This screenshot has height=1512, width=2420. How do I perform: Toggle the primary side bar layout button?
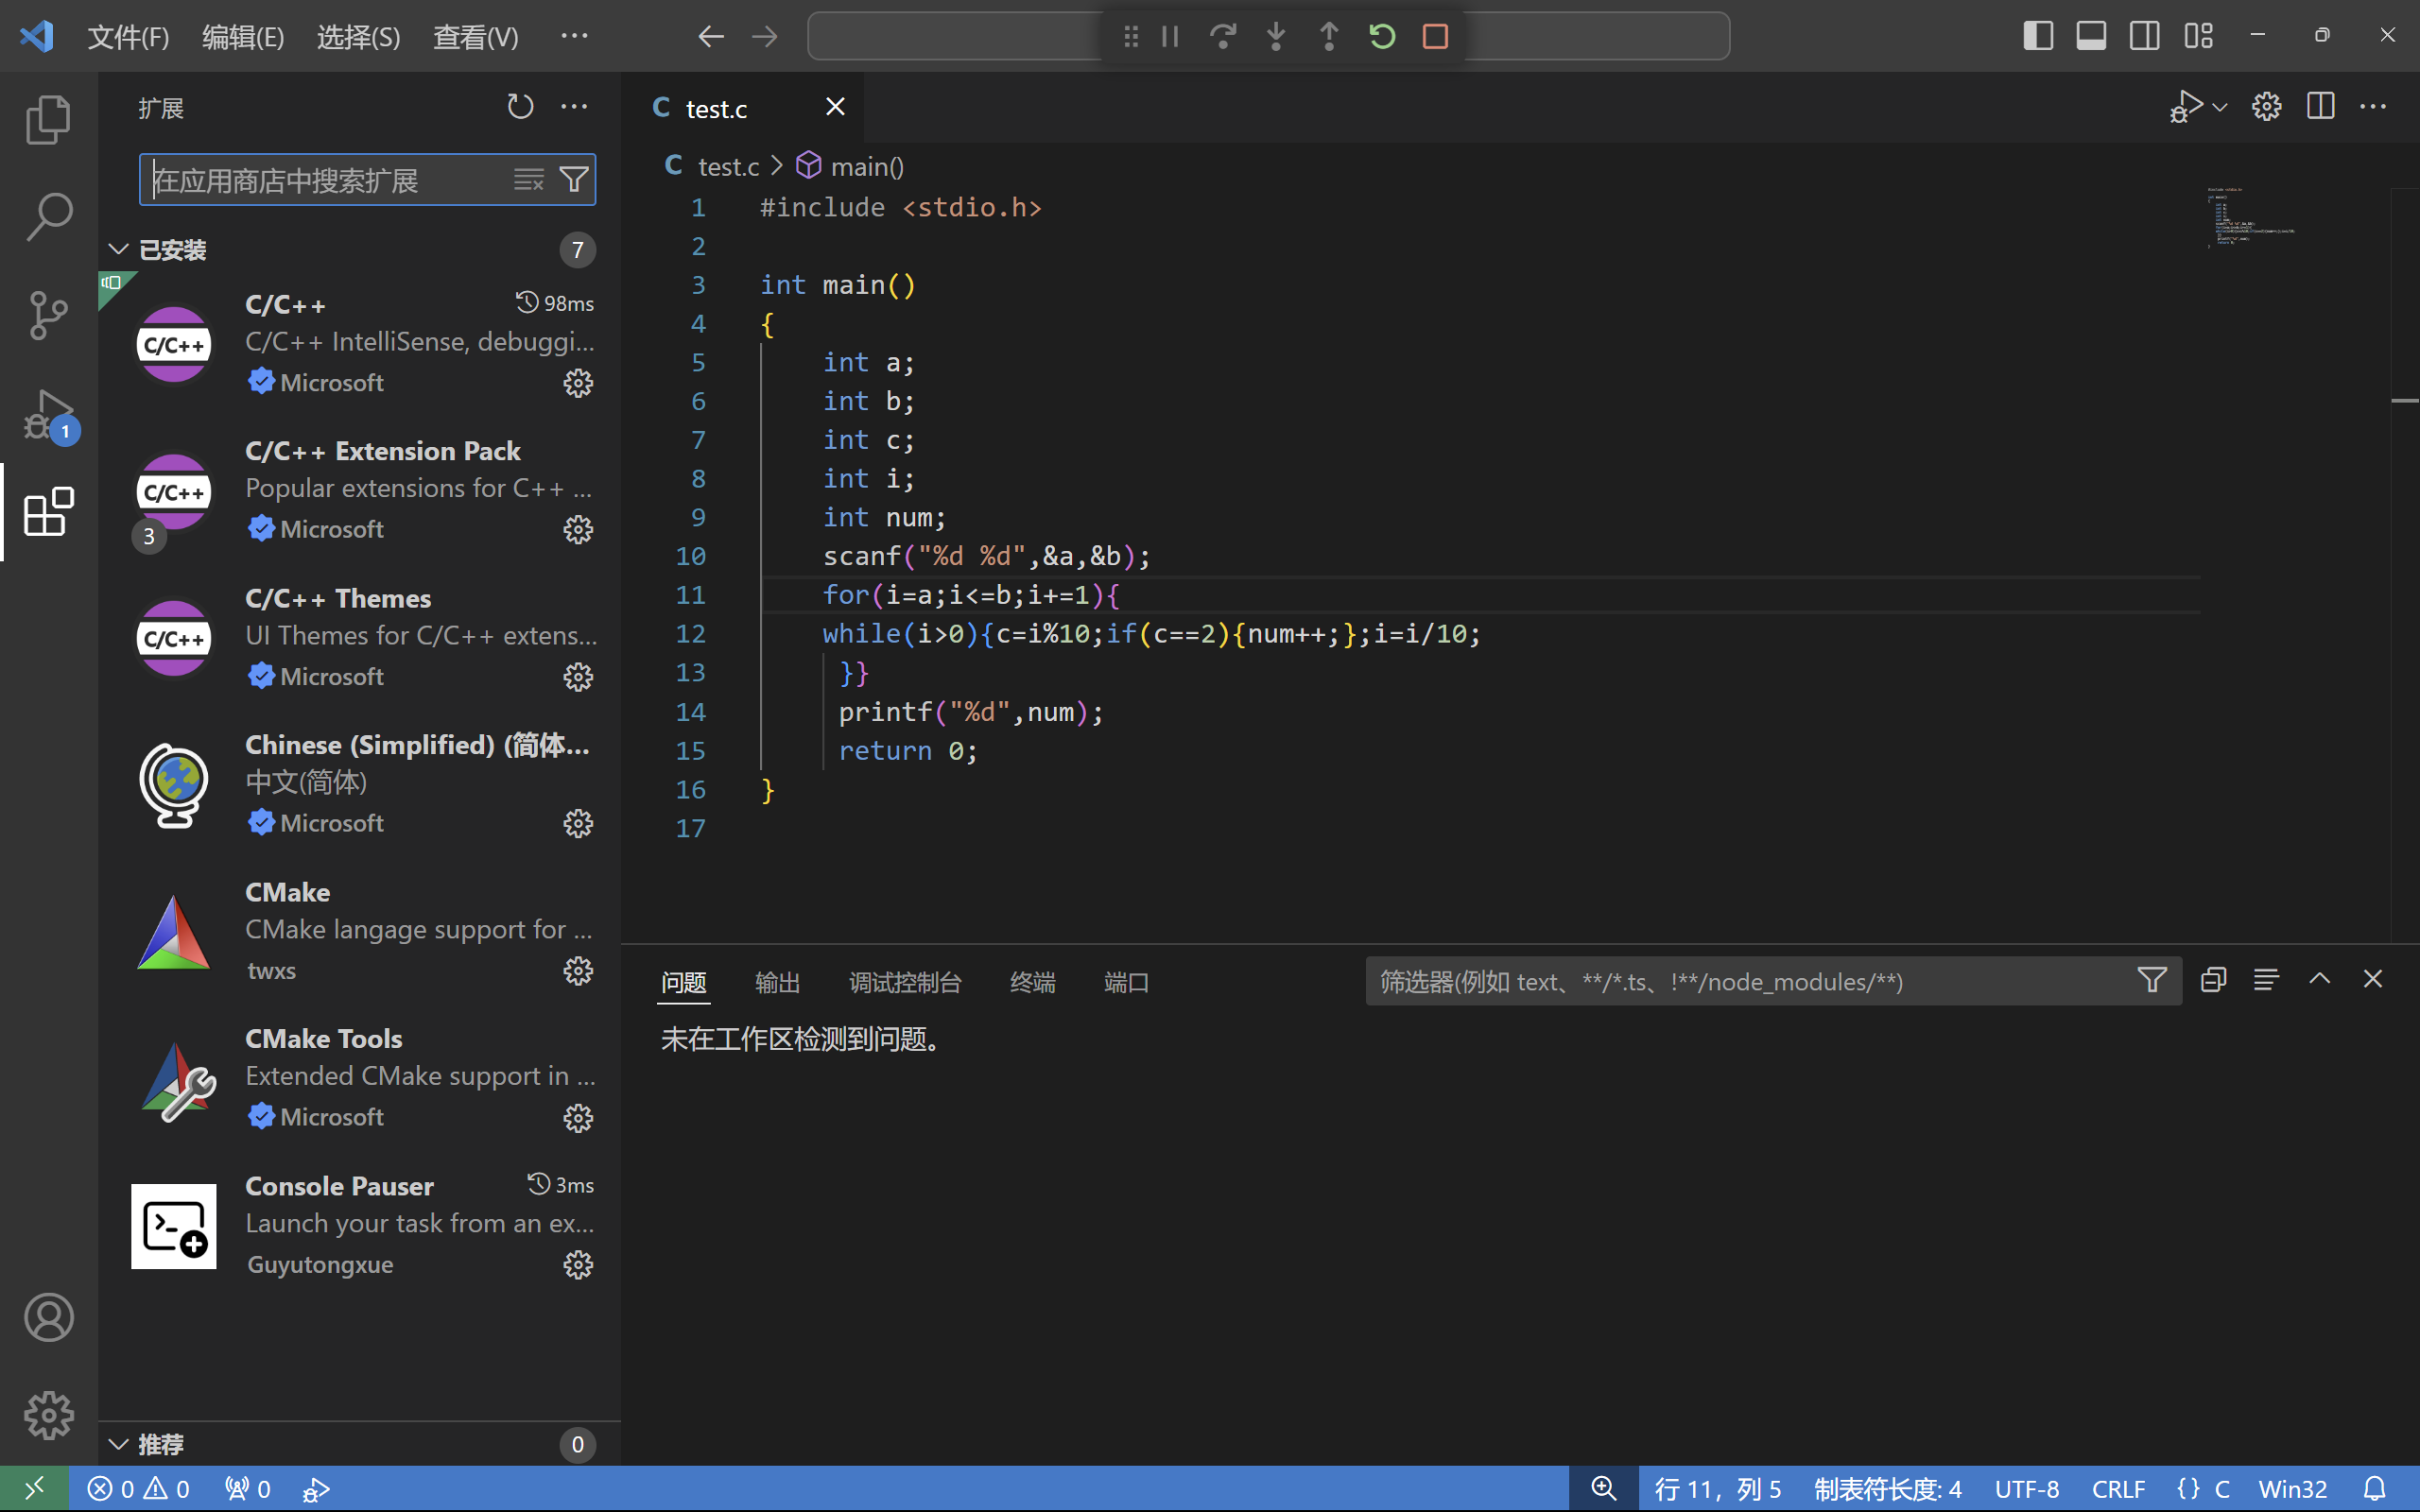pyautogui.click(x=2037, y=36)
